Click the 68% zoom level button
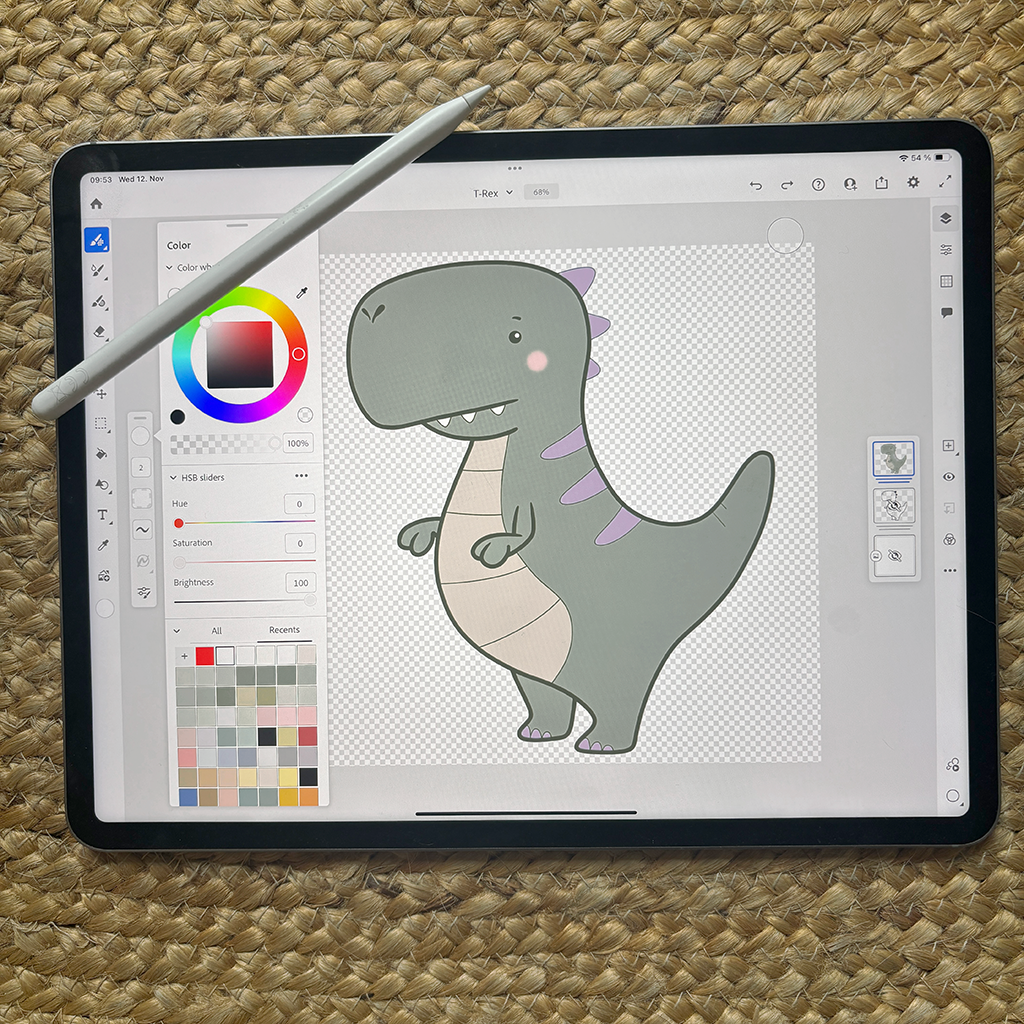The height and width of the screenshot is (1024, 1024). click(x=541, y=191)
